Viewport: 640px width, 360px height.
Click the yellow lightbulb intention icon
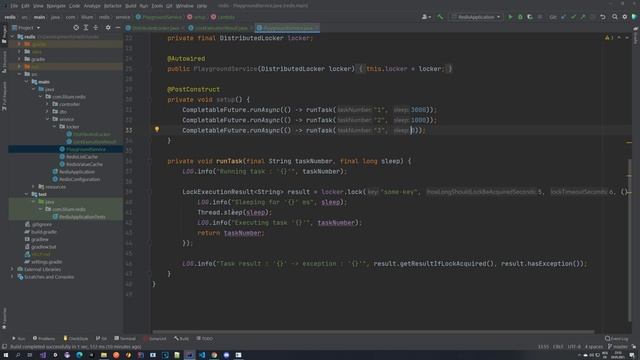point(157,129)
